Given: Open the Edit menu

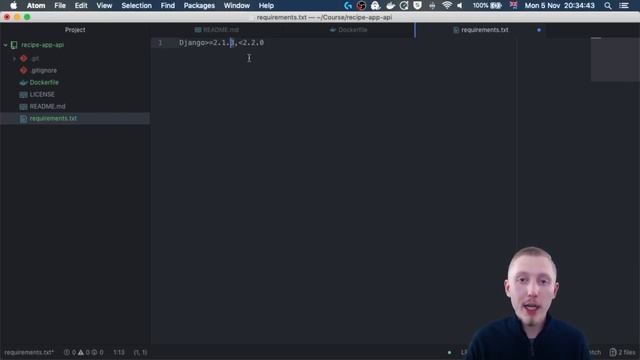Looking at the screenshot, I should pyautogui.click(x=81, y=5).
